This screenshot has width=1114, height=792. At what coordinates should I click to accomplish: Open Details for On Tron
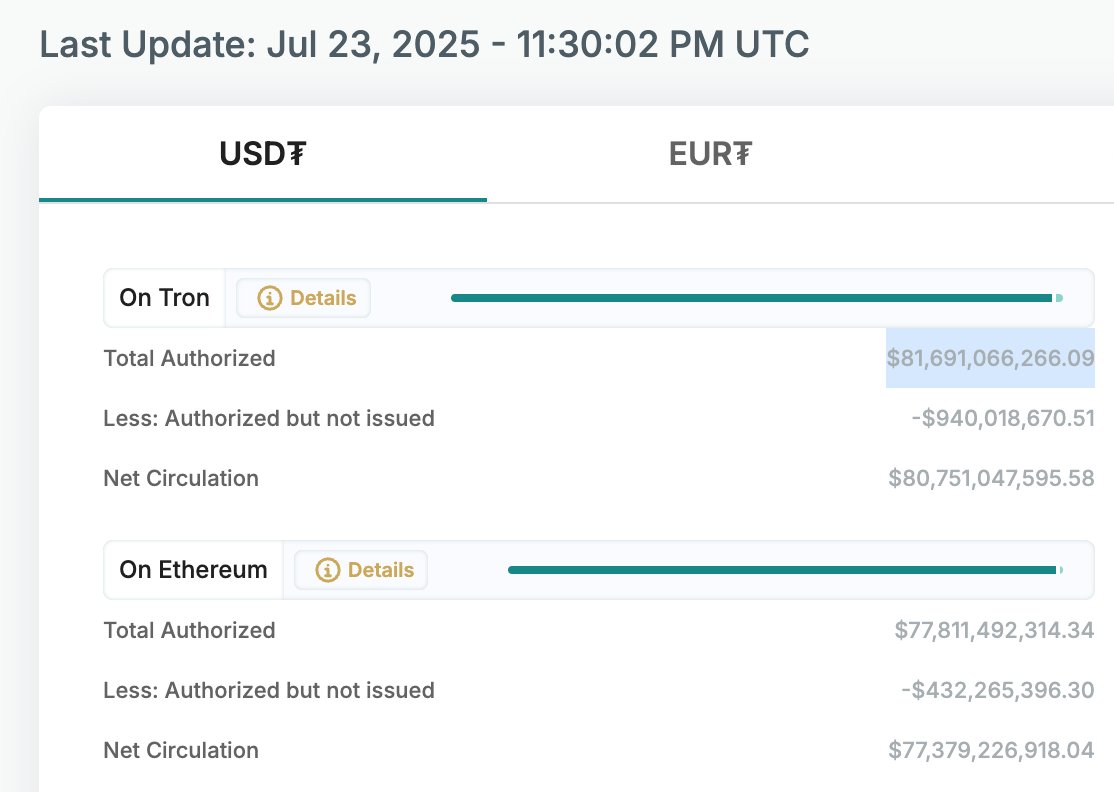(304, 298)
